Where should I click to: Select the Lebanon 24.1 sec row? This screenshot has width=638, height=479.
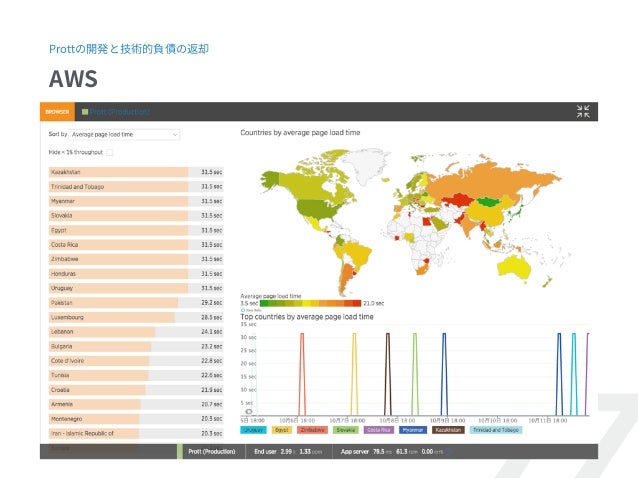(136, 332)
